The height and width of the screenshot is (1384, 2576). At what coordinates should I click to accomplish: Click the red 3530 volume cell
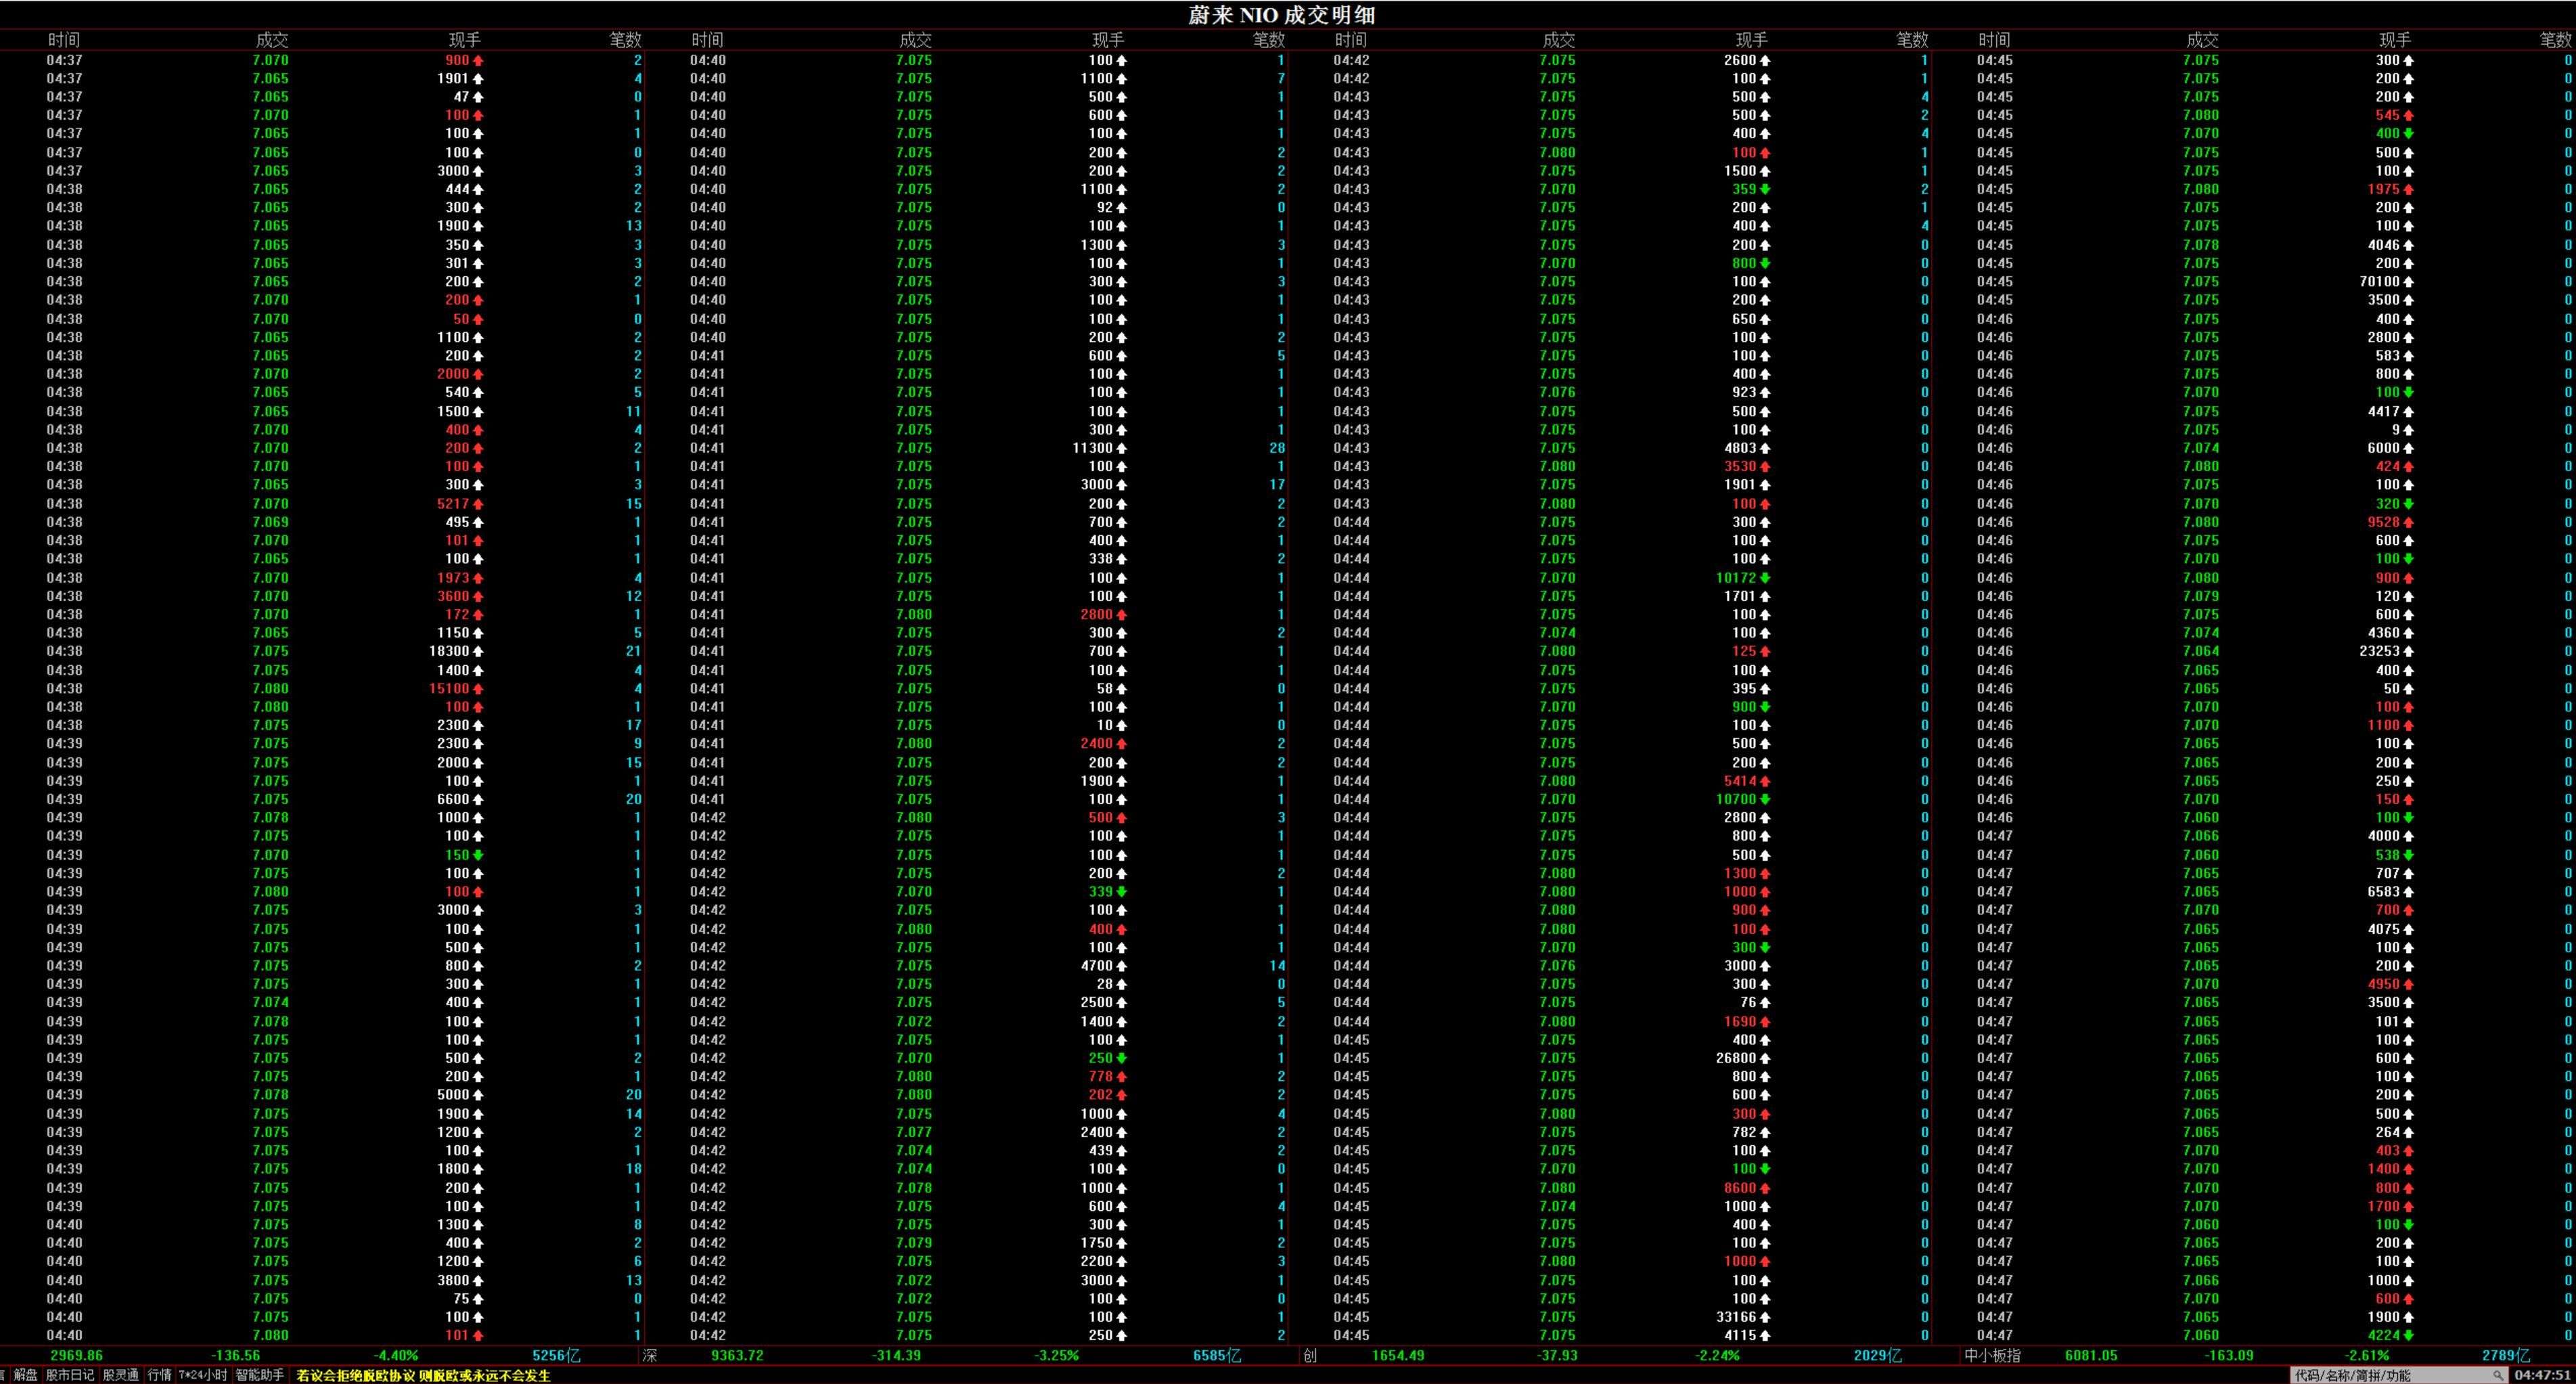pyautogui.click(x=1747, y=466)
